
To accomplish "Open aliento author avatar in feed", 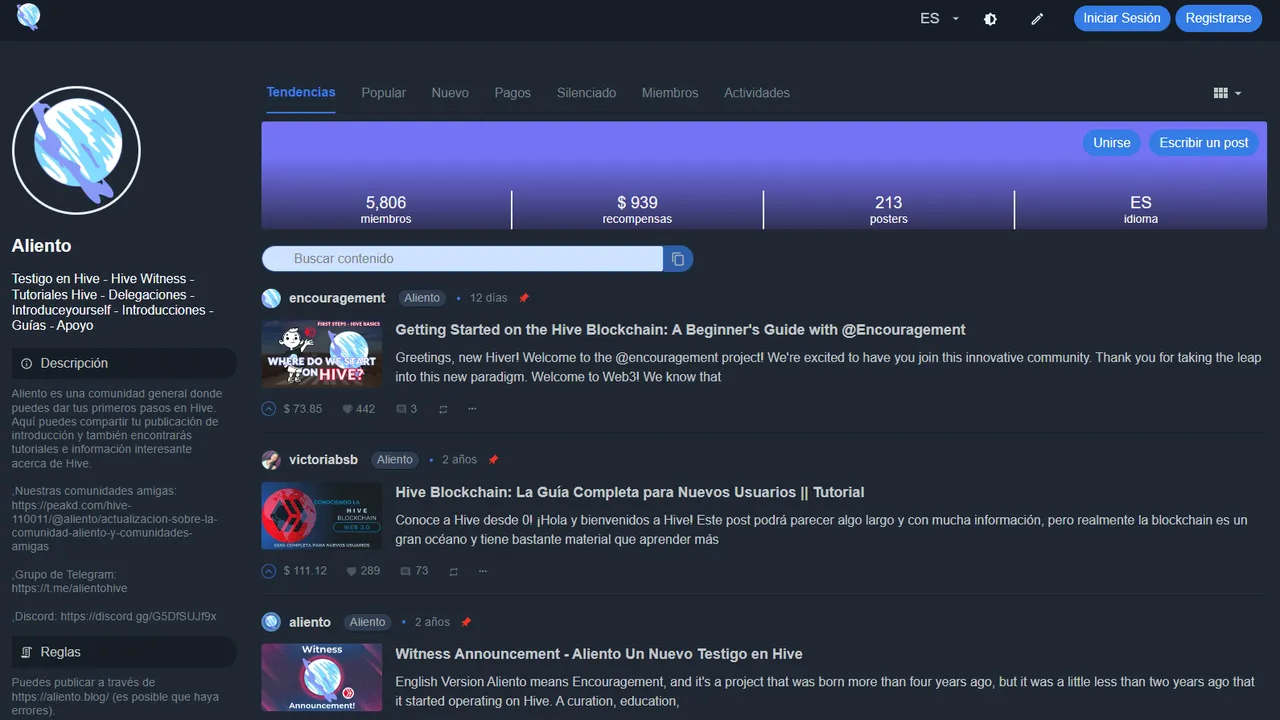I will coord(271,622).
